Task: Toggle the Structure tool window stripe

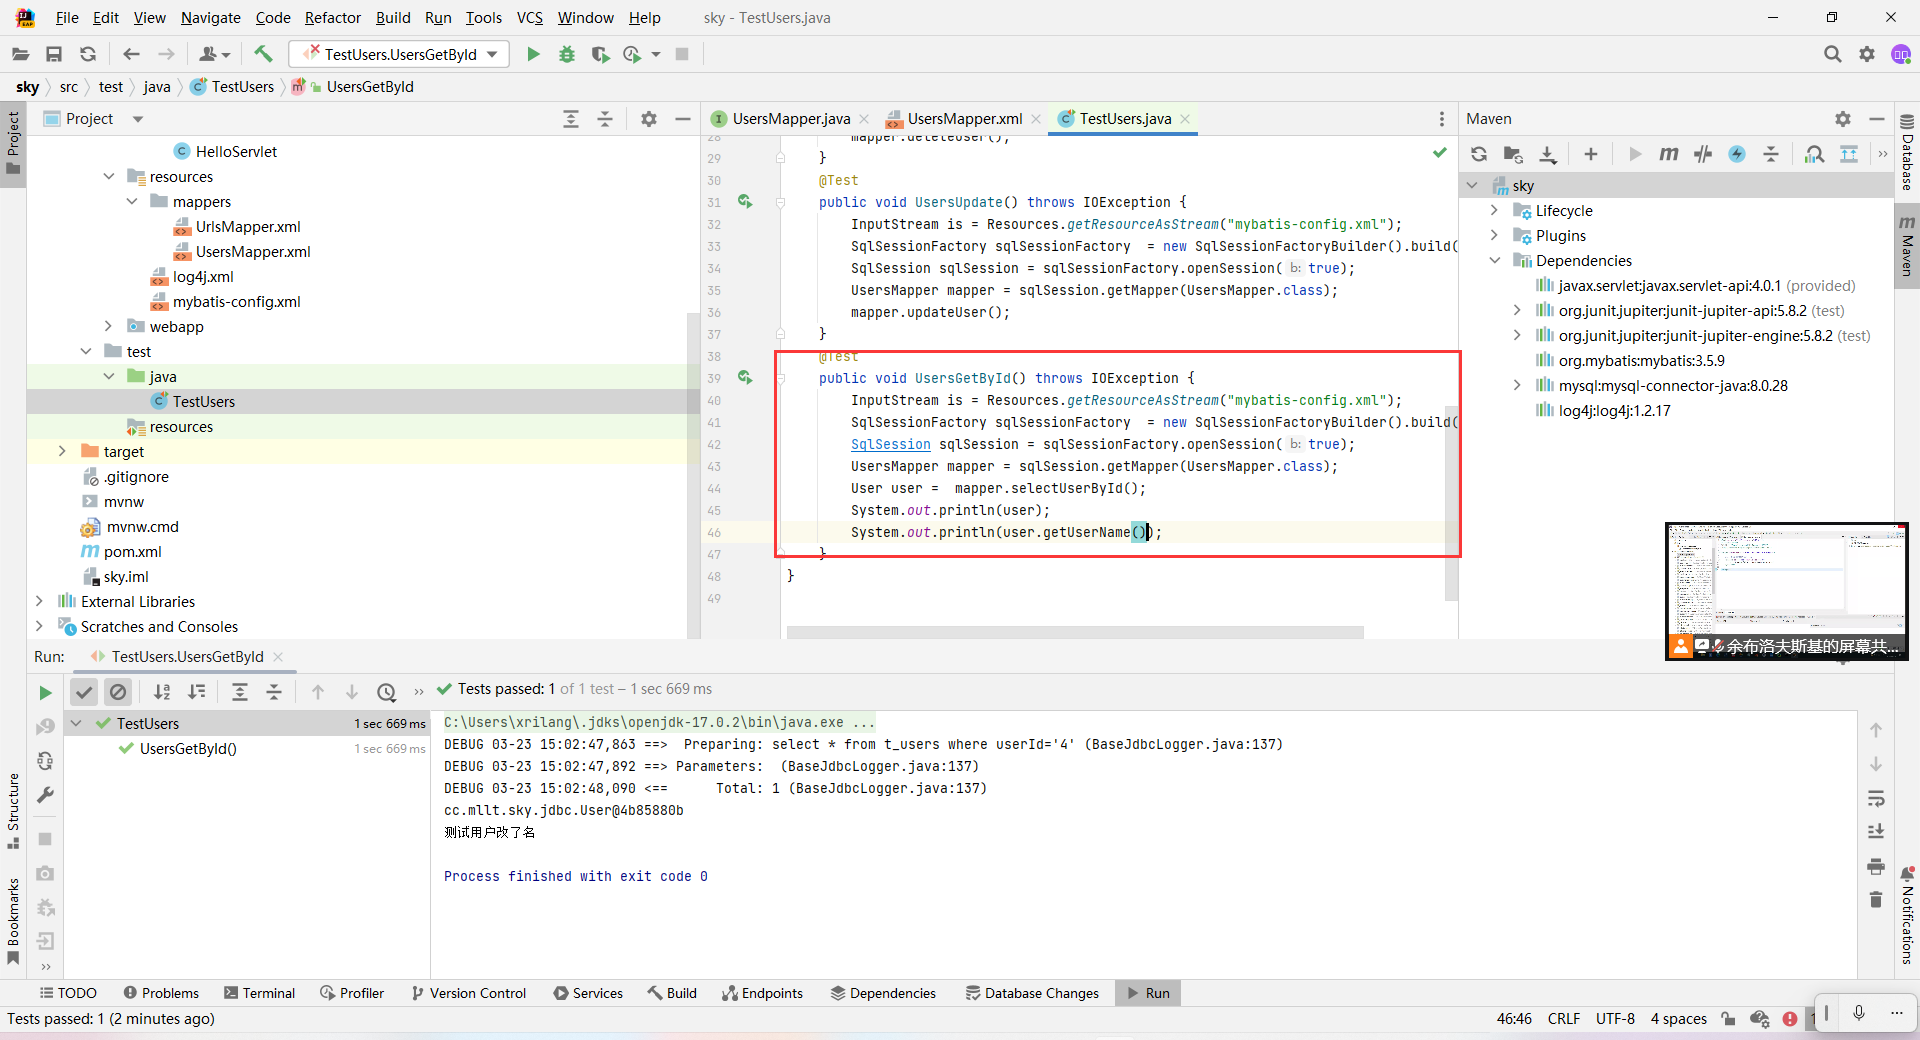Action: click(13, 811)
